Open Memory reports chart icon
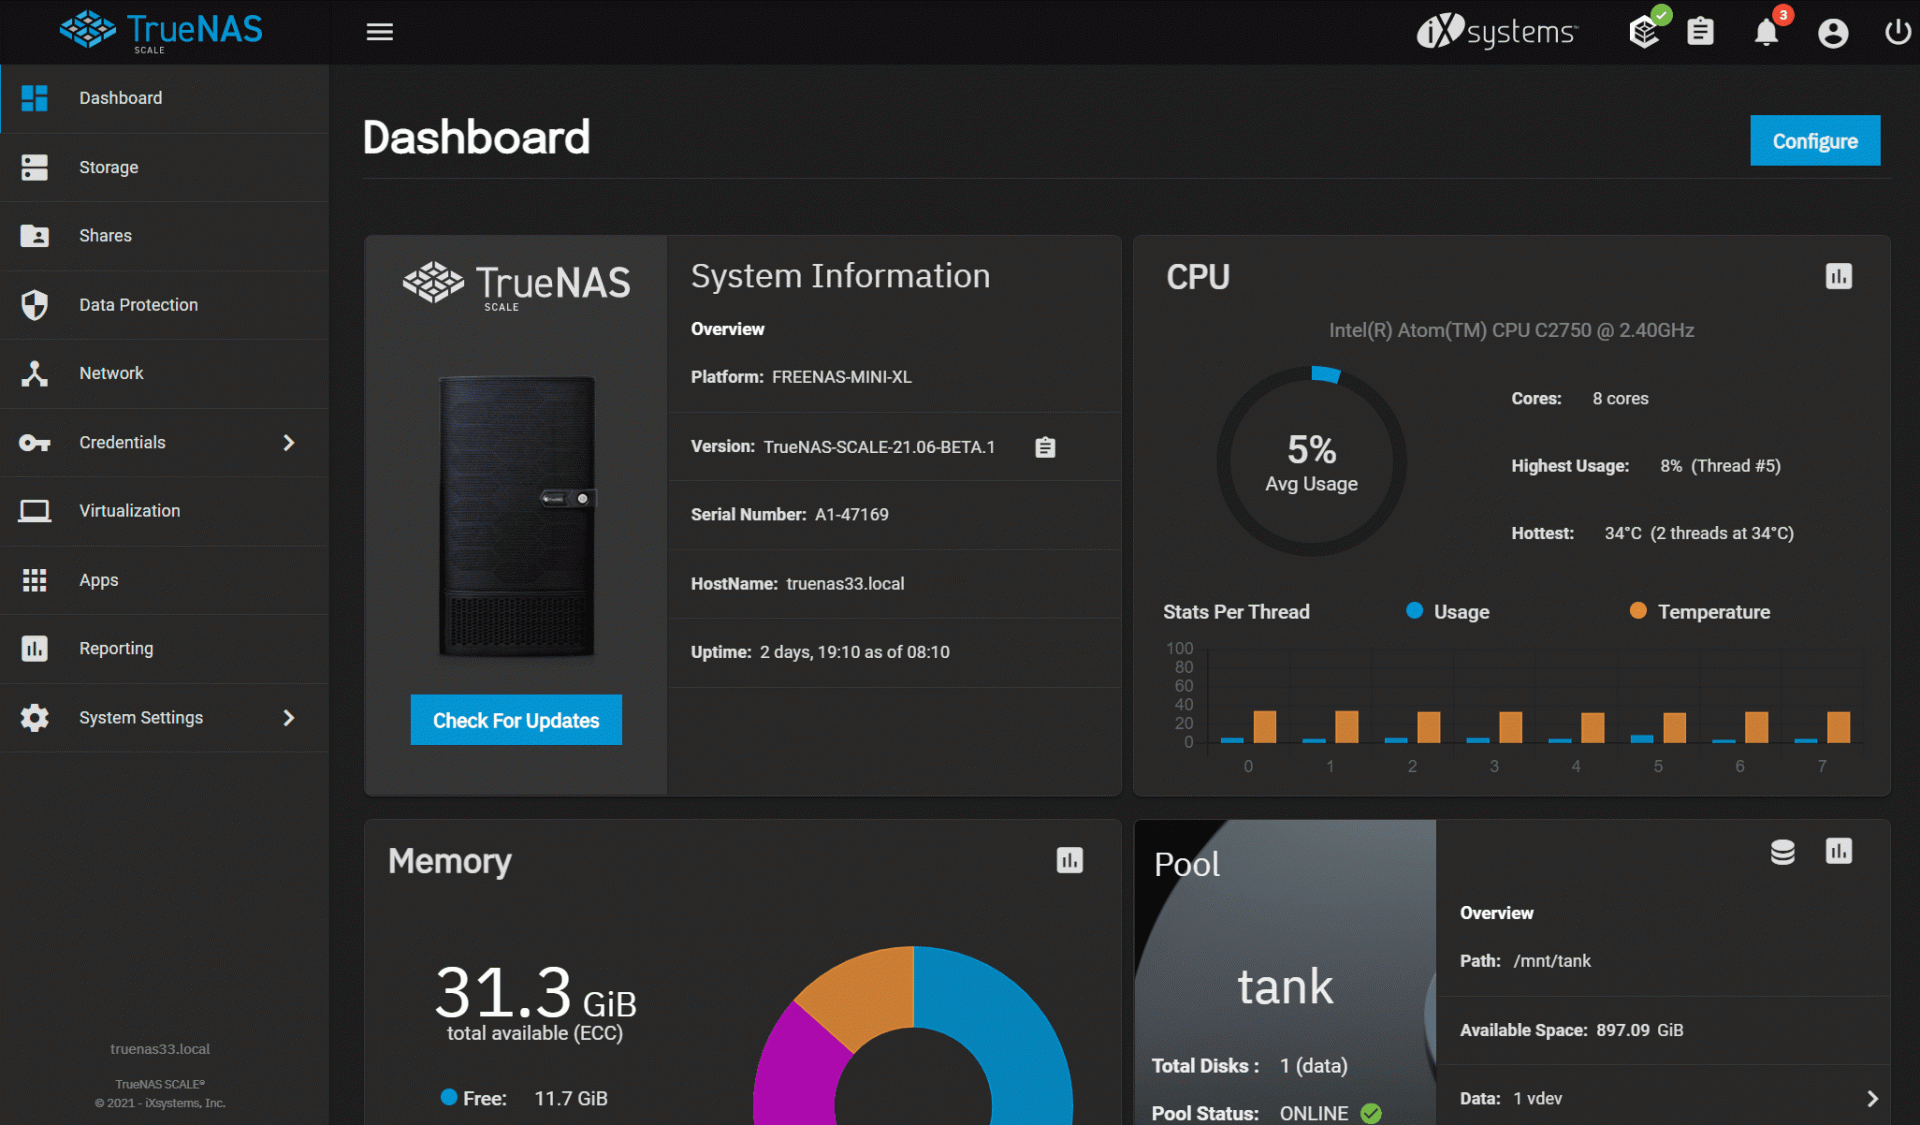Viewport: 1920px width, 1125px height. [x=1069, y=860]
